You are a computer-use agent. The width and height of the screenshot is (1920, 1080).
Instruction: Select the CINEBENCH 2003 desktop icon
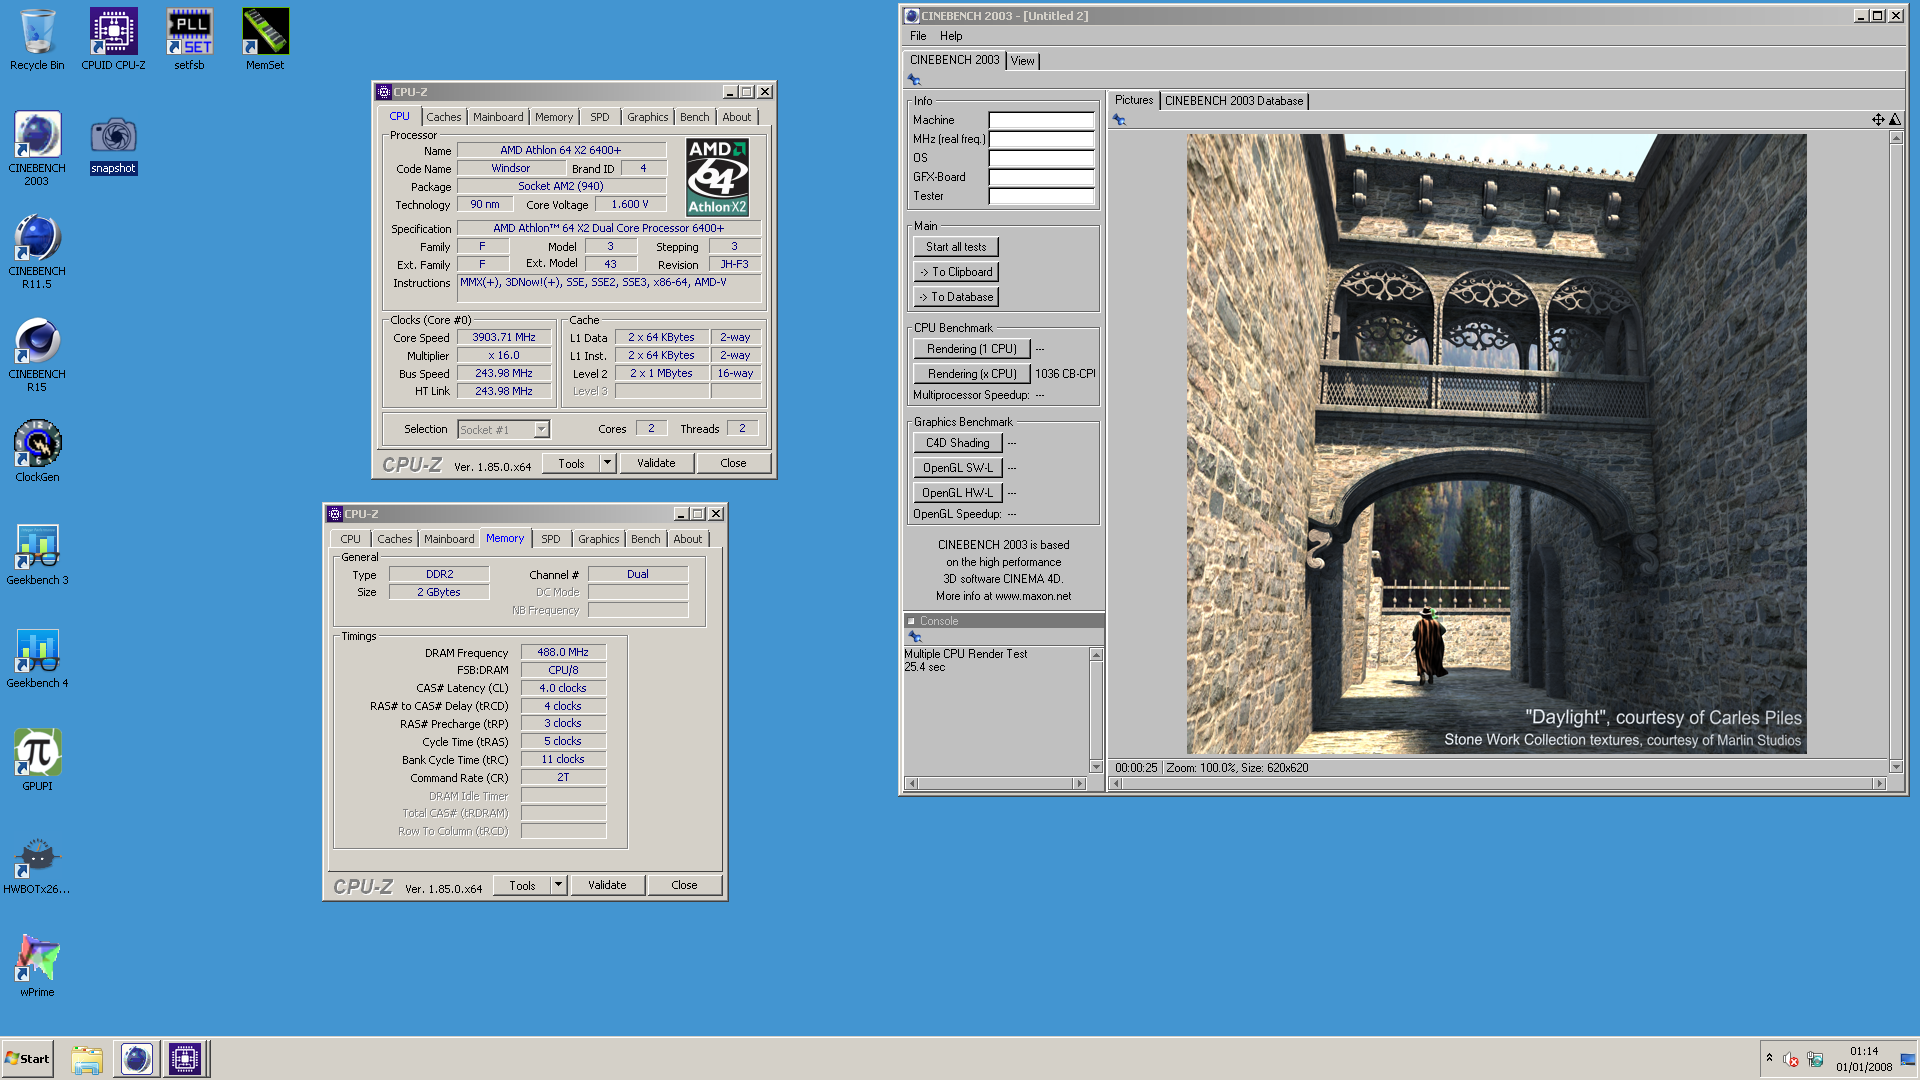coord(37,148)
